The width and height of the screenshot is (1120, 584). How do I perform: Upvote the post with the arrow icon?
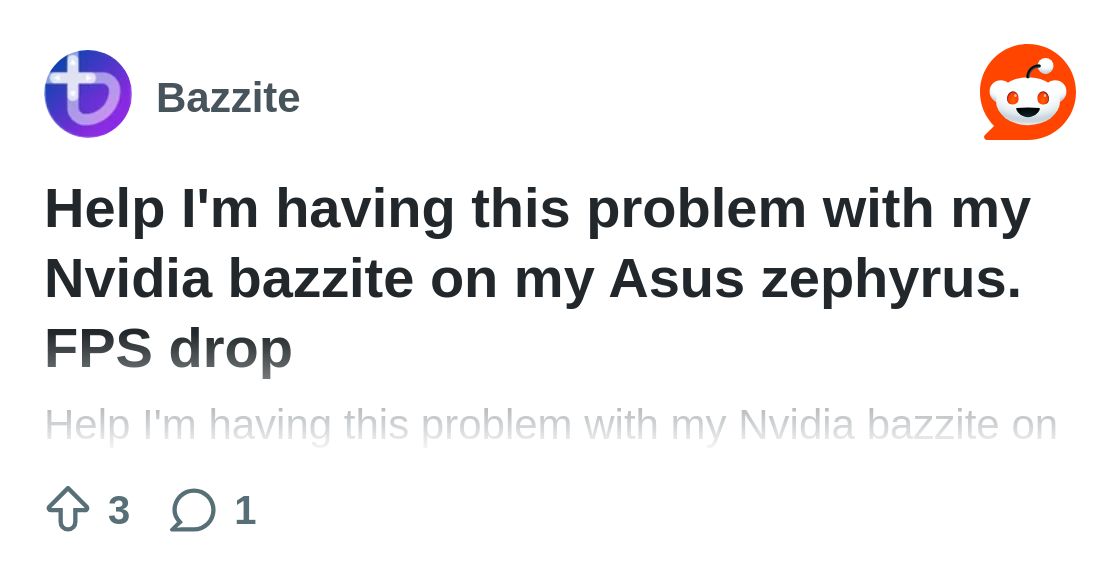pos(68,509)
